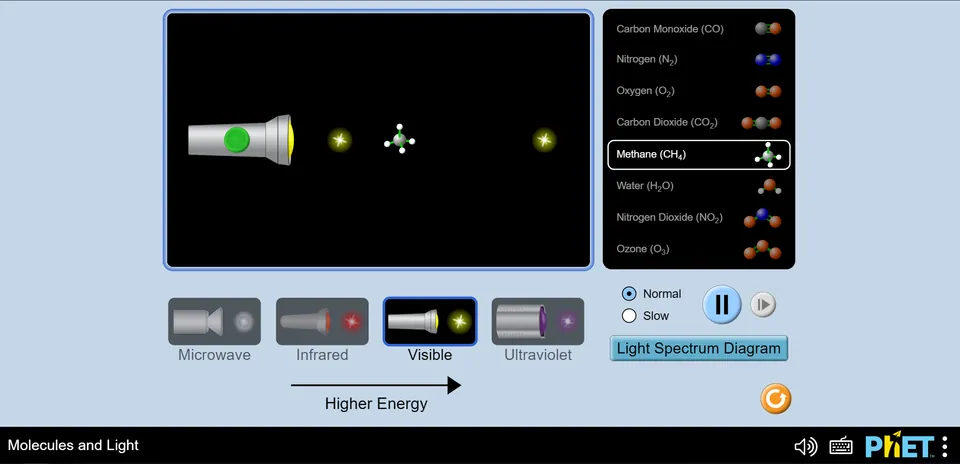Click the Microwave label text

point(214,355)
